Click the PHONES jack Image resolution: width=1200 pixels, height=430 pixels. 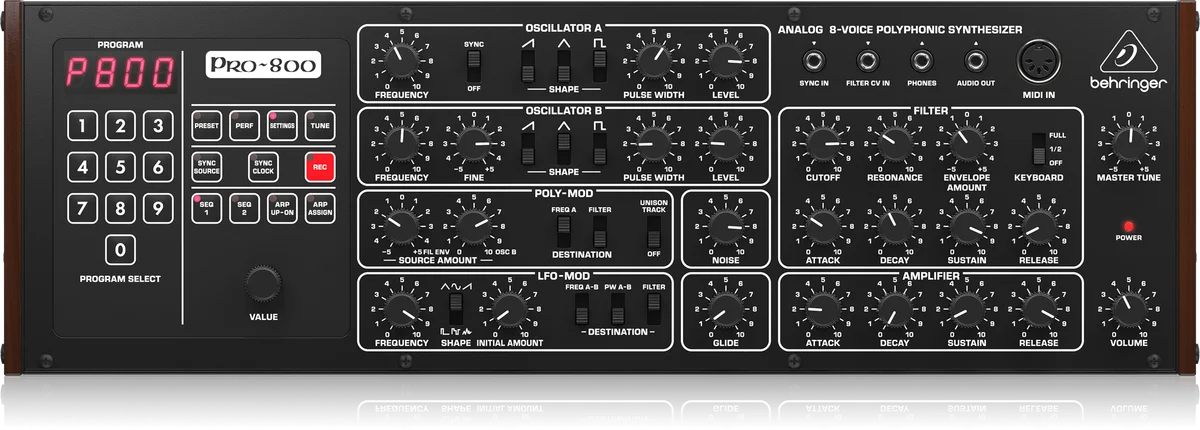921,59
